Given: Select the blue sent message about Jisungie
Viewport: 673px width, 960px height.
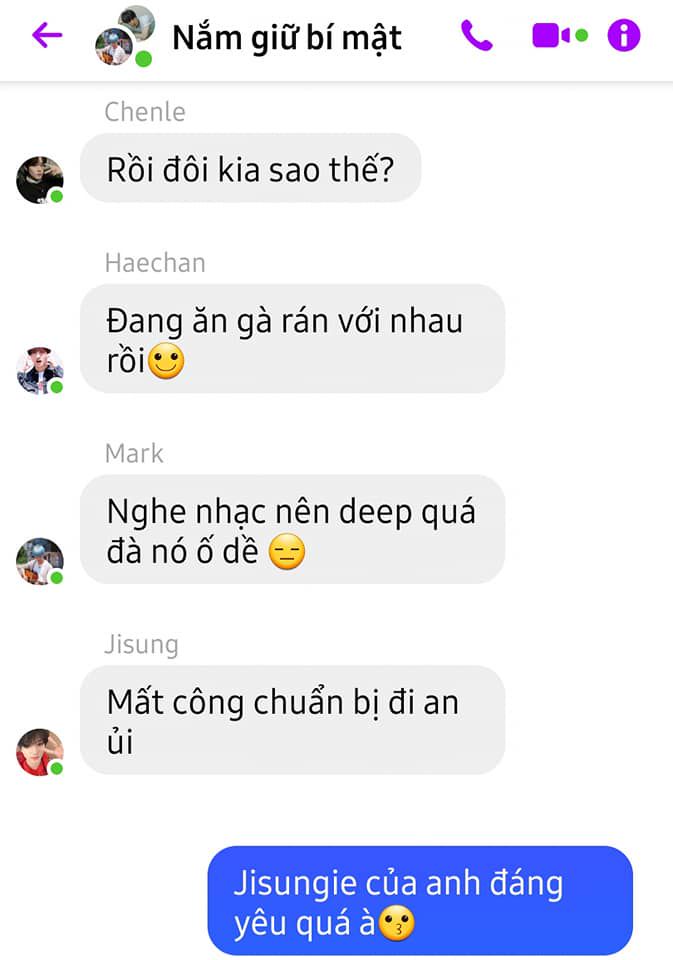Looking at the screenshot, I should [420, 901].
